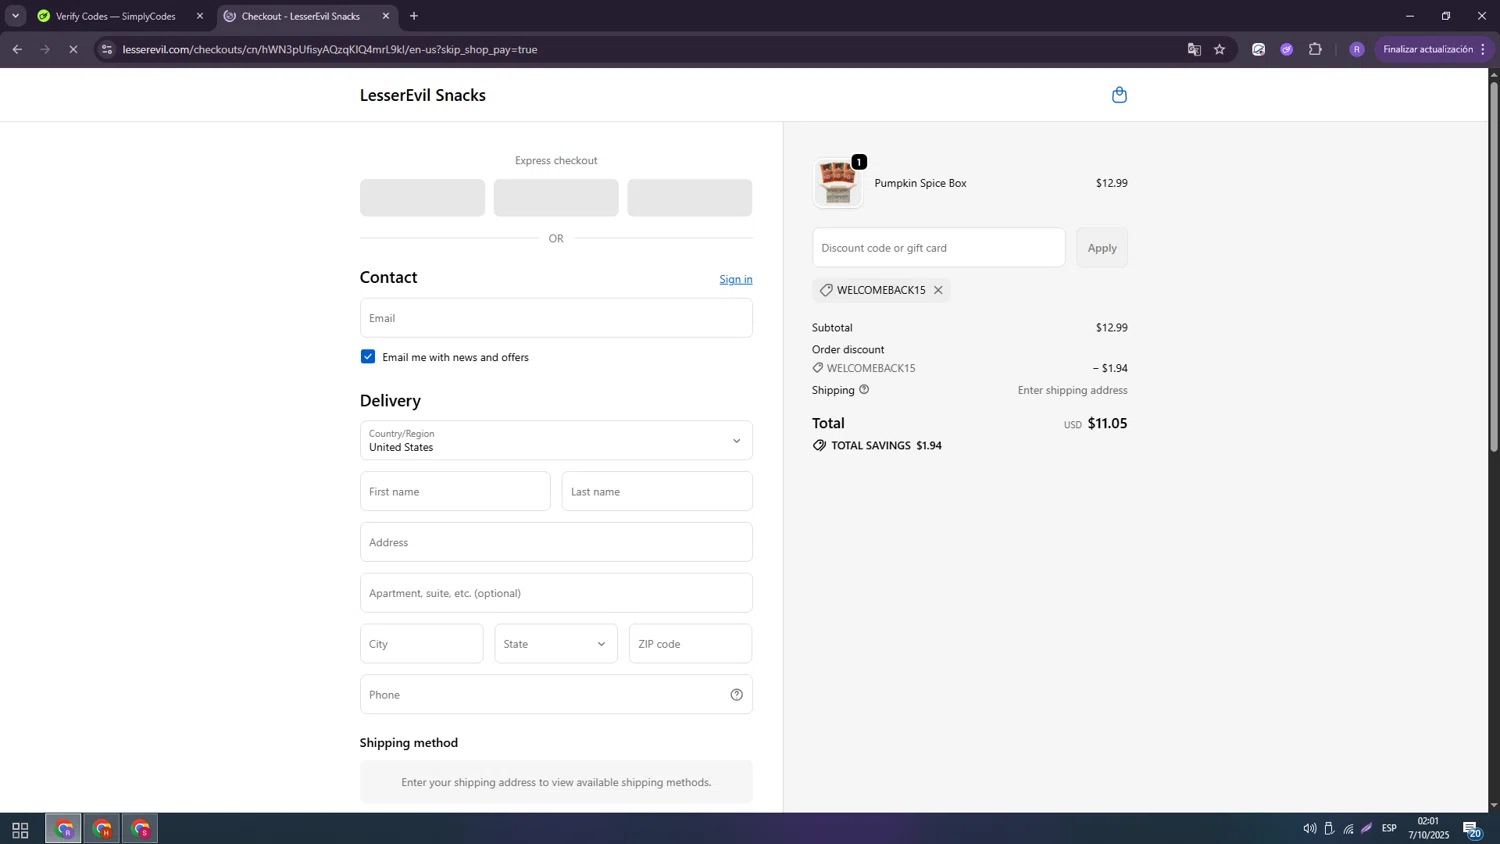Click the Pumpkin Spice Box thumbnail
This screenshot has width=1500, height=844.
(838, 183)
